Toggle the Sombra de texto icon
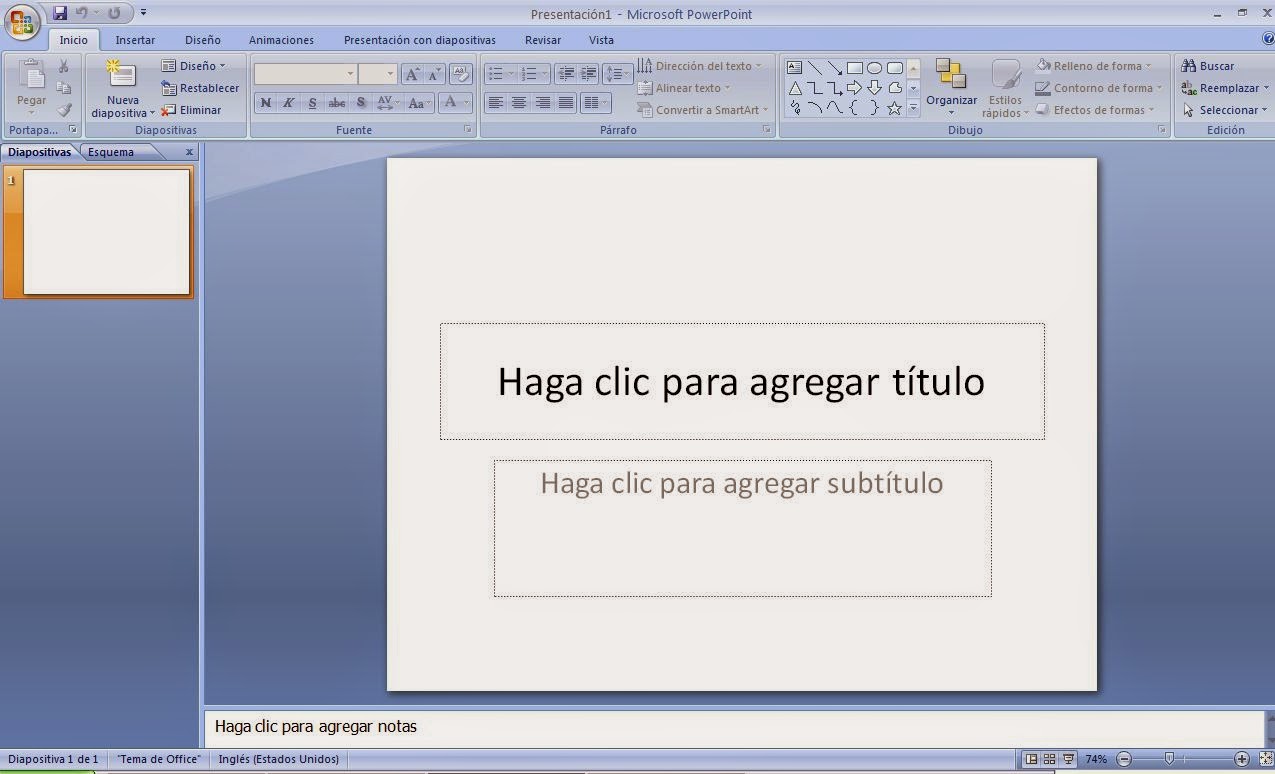Screen dimensions: 1275x774 click(361, 103)
